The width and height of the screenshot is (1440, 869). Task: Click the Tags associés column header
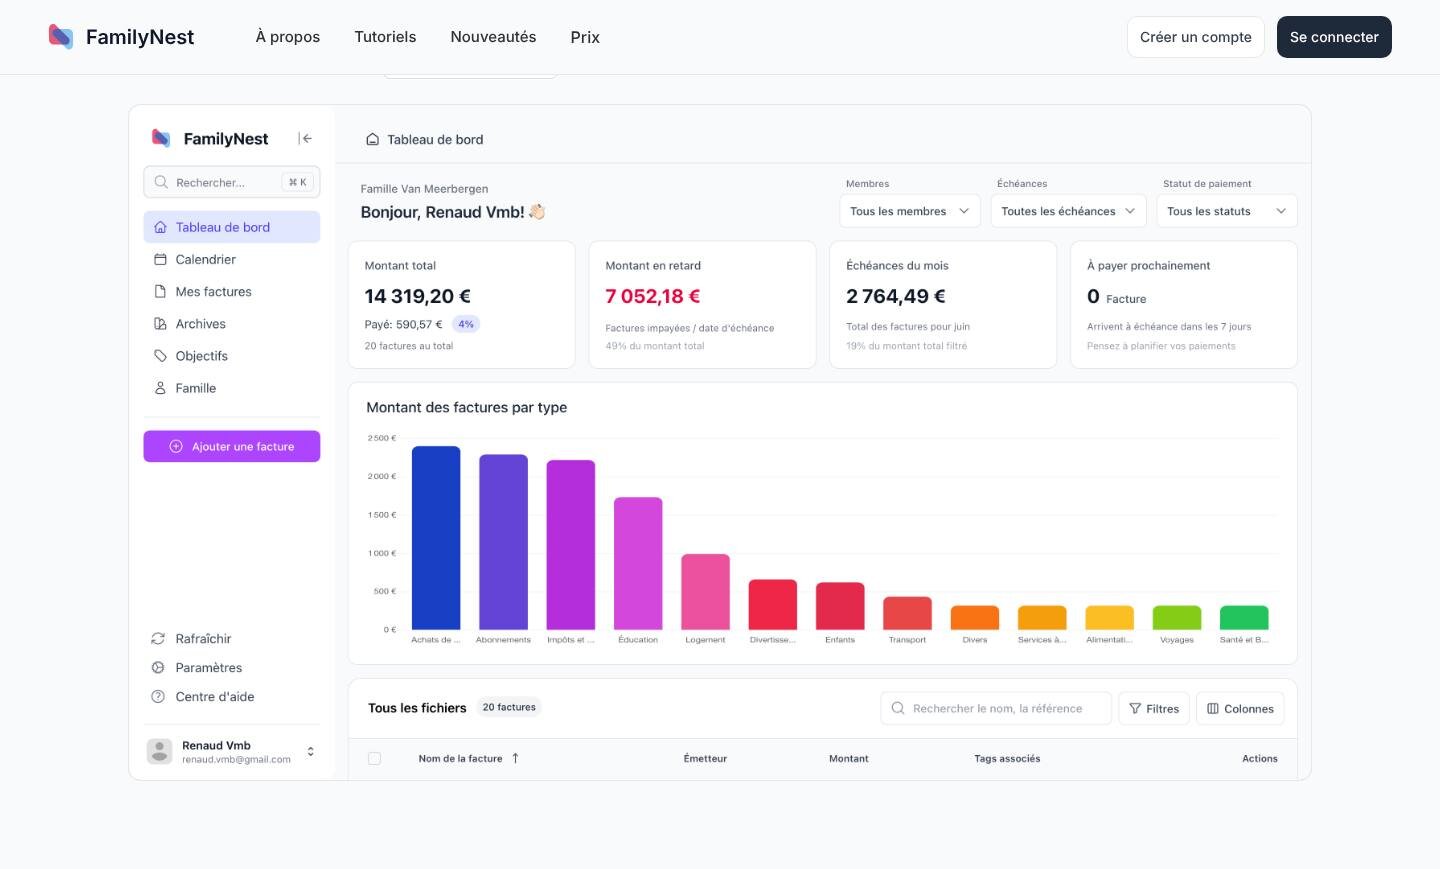coord(1007,758)
